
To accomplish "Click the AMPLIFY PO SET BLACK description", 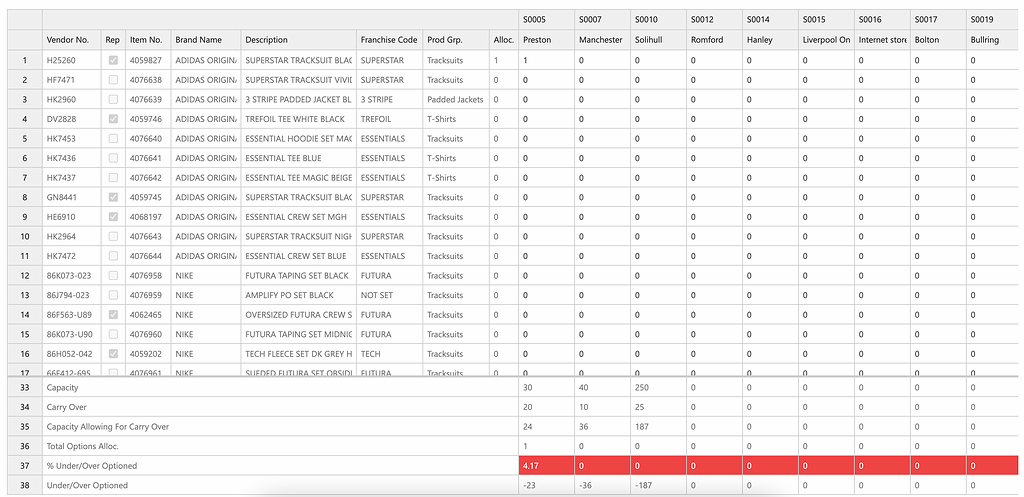I will click(298, 295).
